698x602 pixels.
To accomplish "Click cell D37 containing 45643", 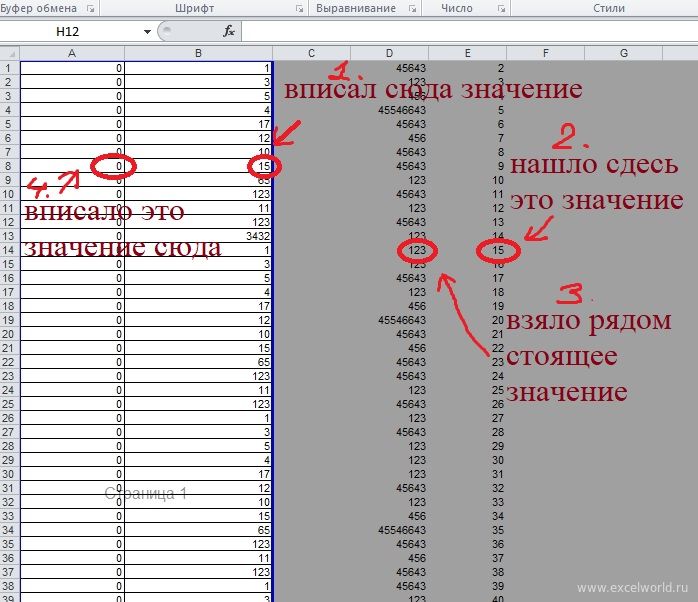I will click(x=390, y=572).
